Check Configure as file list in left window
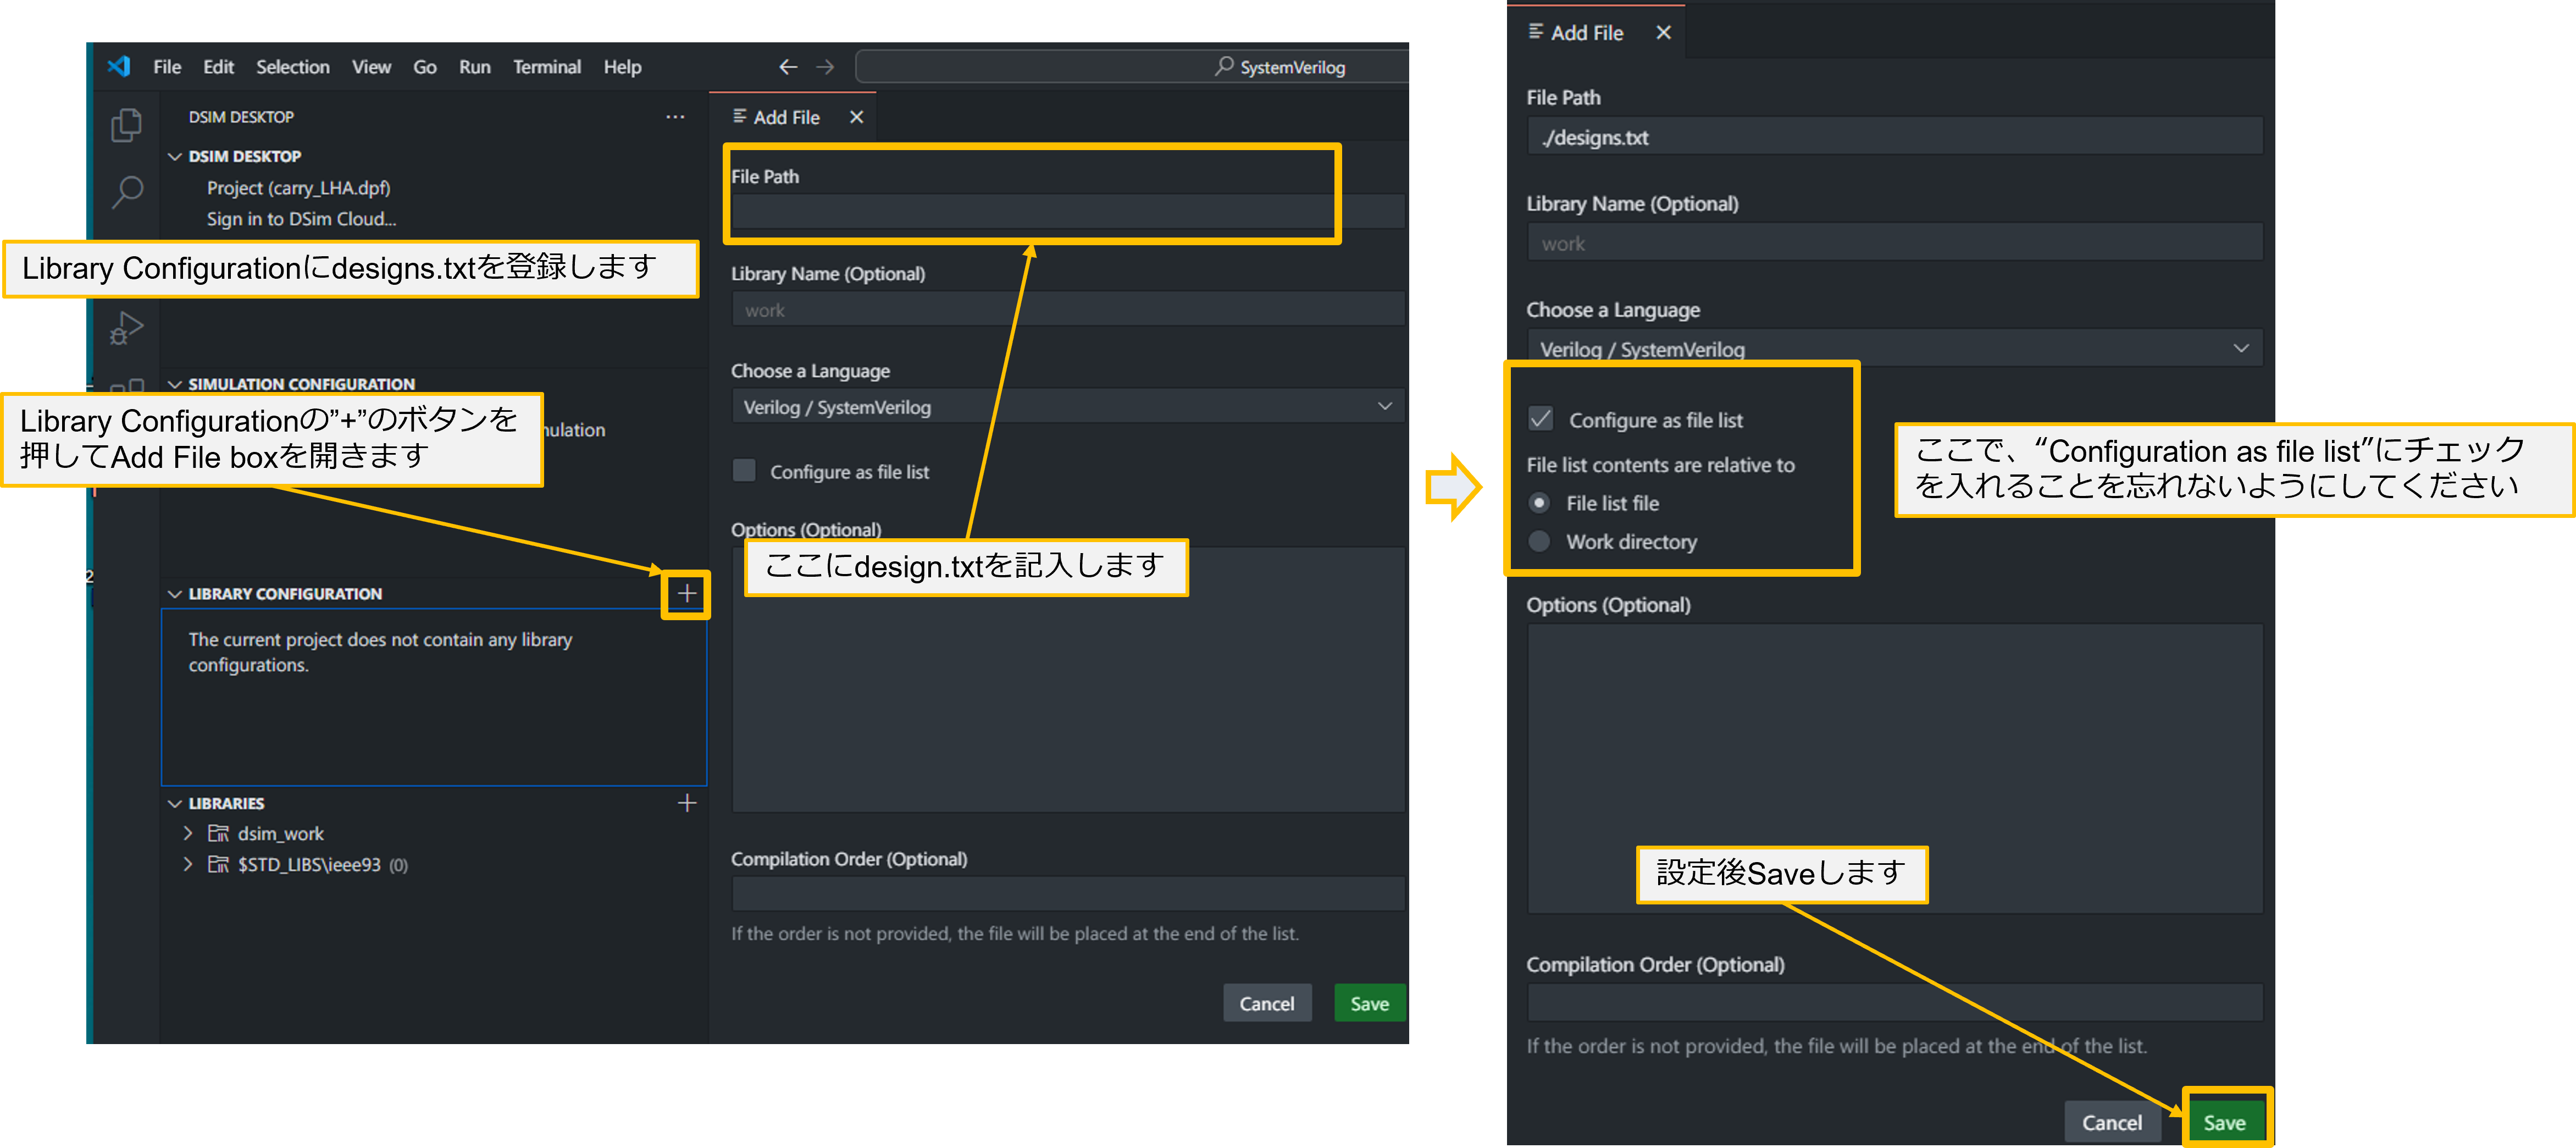 tap(744, 470)
